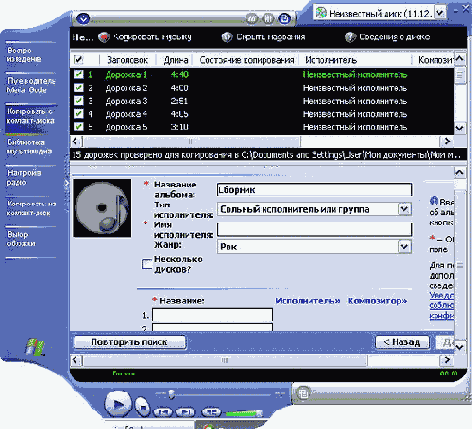
Task: Click the track 1 Название input field
Action: (x=212, y=315)
